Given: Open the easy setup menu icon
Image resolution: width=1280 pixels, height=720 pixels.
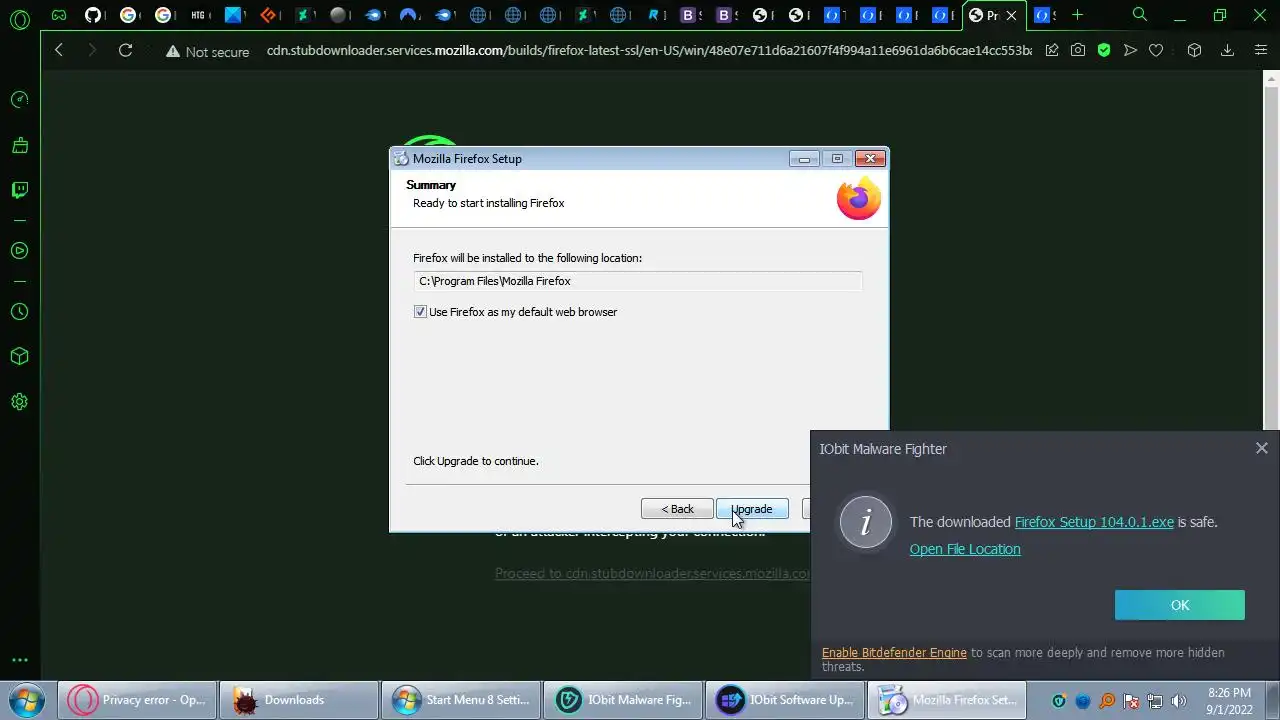Looking at the screenshot, I should click(x=1261, y=50).
